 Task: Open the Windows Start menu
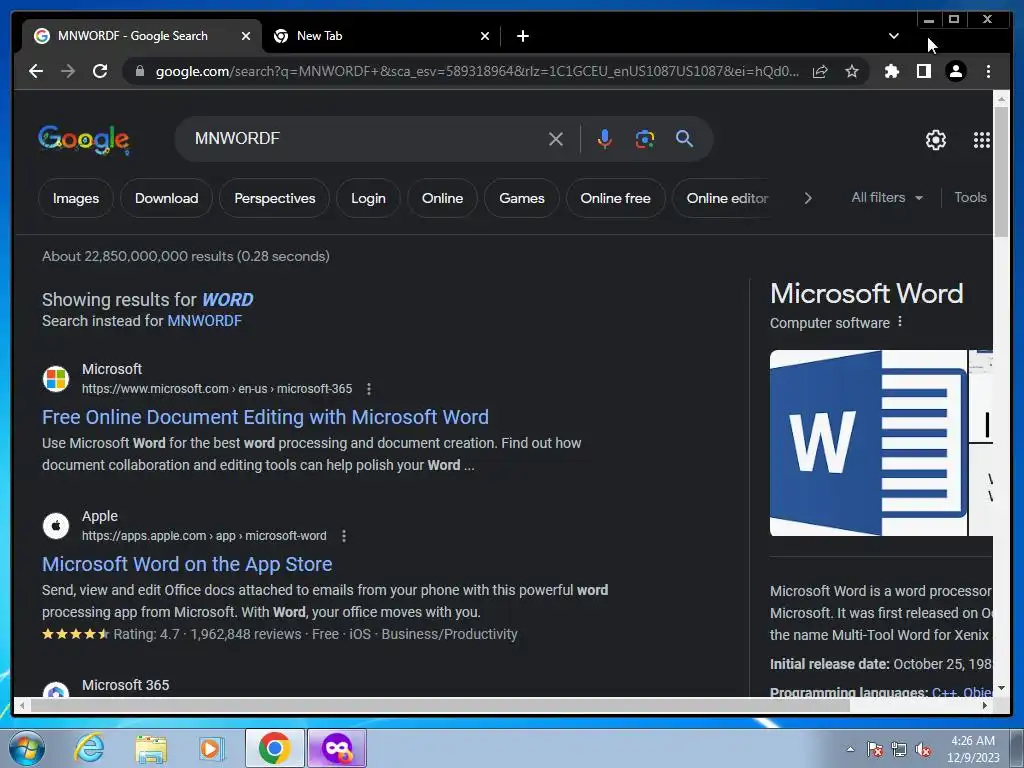point(27,748)
